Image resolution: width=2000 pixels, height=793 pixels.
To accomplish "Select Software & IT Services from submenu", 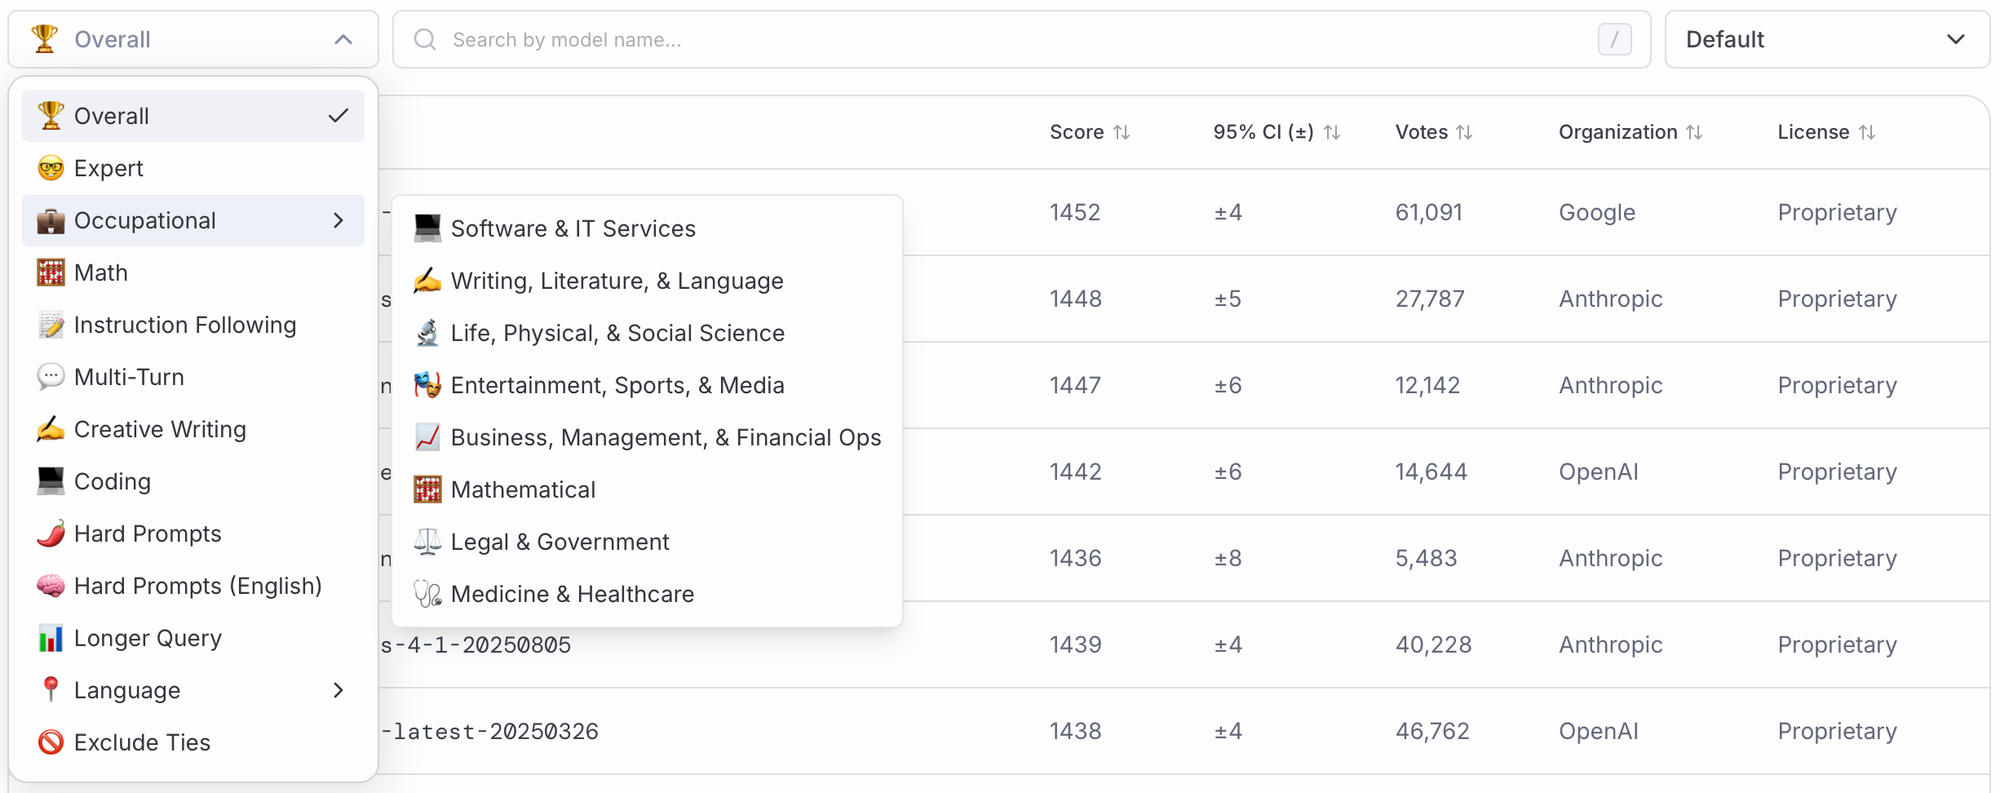I will tap(572, 229).
